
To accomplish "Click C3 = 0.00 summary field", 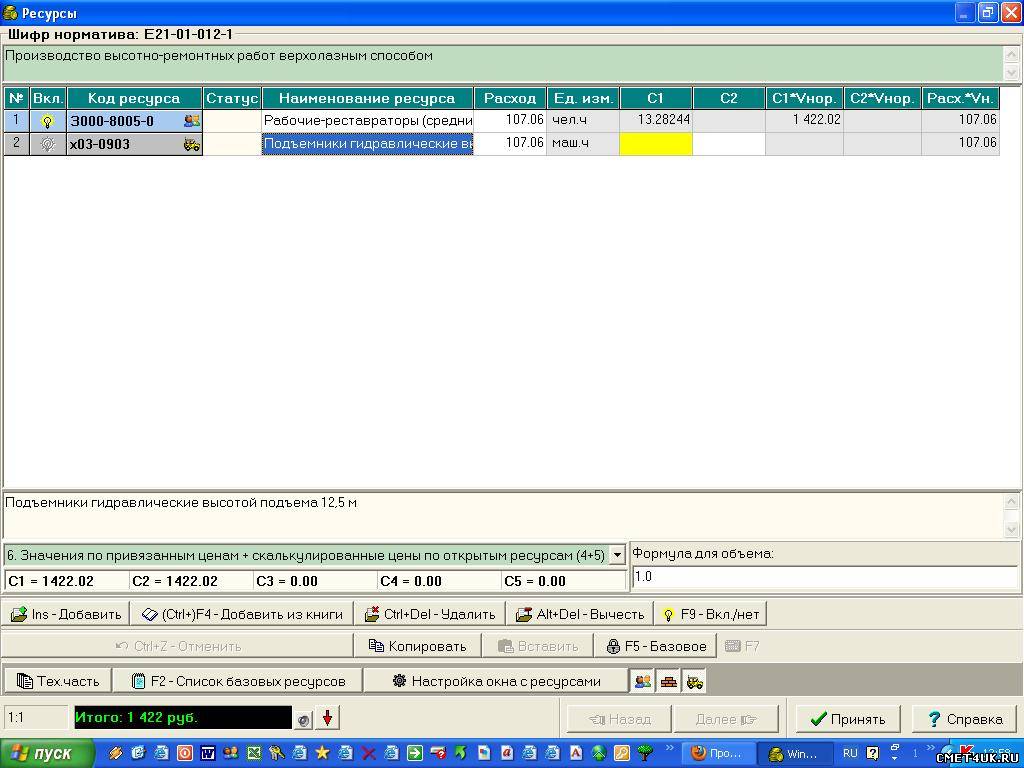I will (314, 581).
